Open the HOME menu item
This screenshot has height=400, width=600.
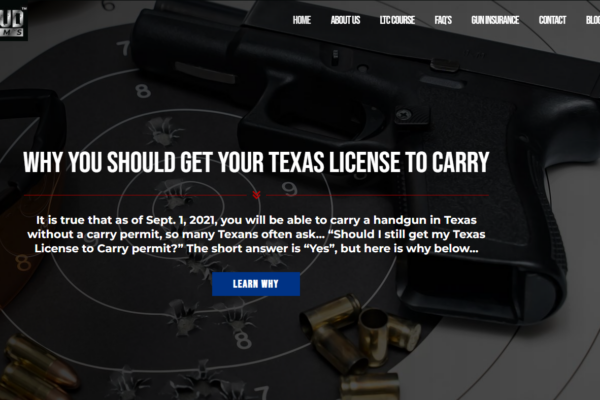(x=302, y=20)
